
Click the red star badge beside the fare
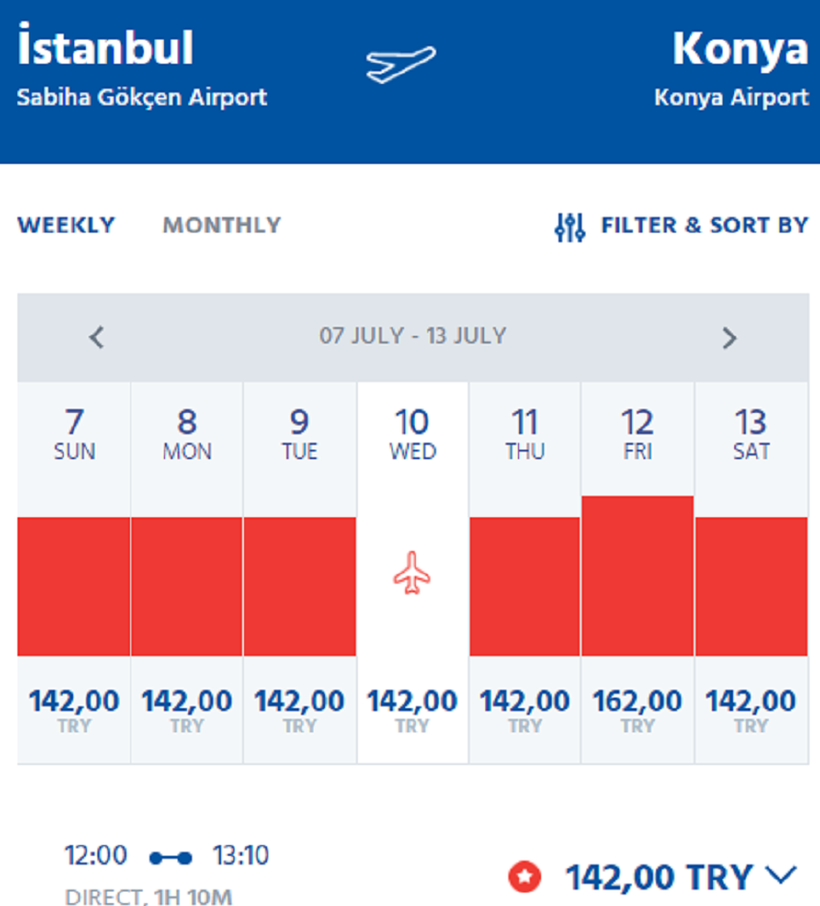click(x=524, y=877)
